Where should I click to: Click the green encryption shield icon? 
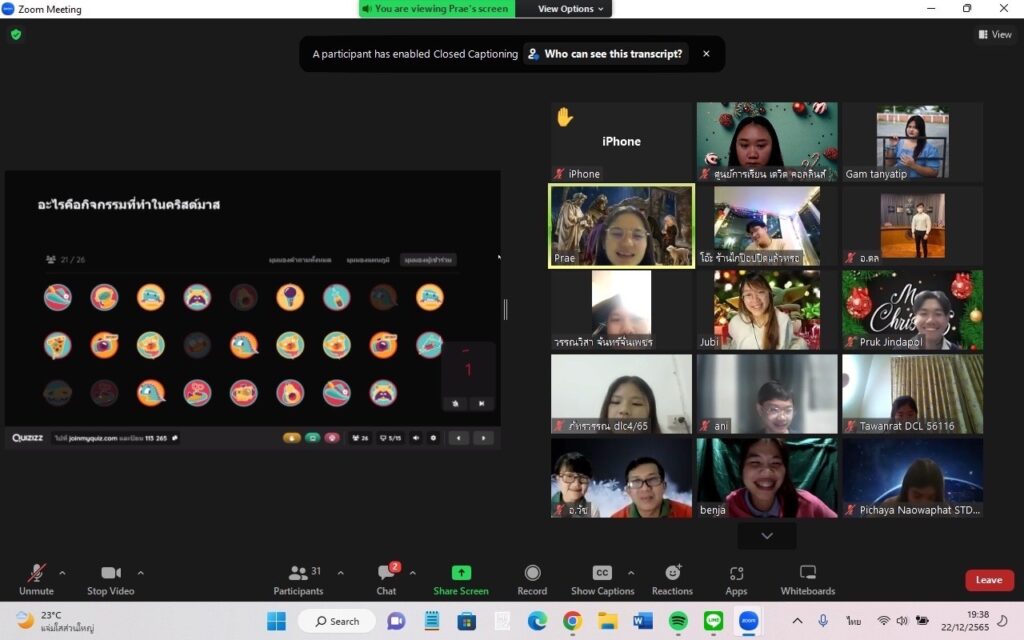pos(16,34)
